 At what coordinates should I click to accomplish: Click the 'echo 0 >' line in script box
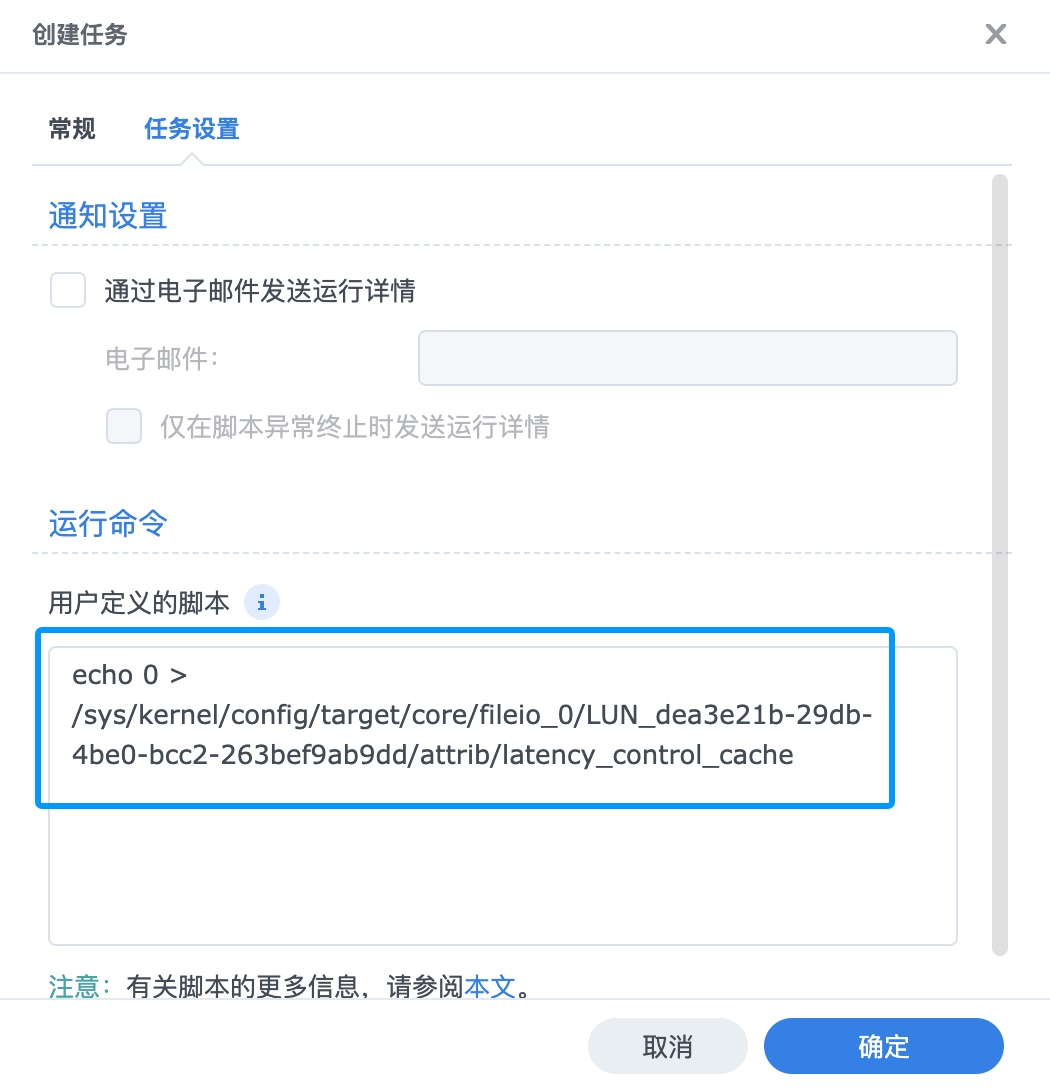click(x=130, y=675)
